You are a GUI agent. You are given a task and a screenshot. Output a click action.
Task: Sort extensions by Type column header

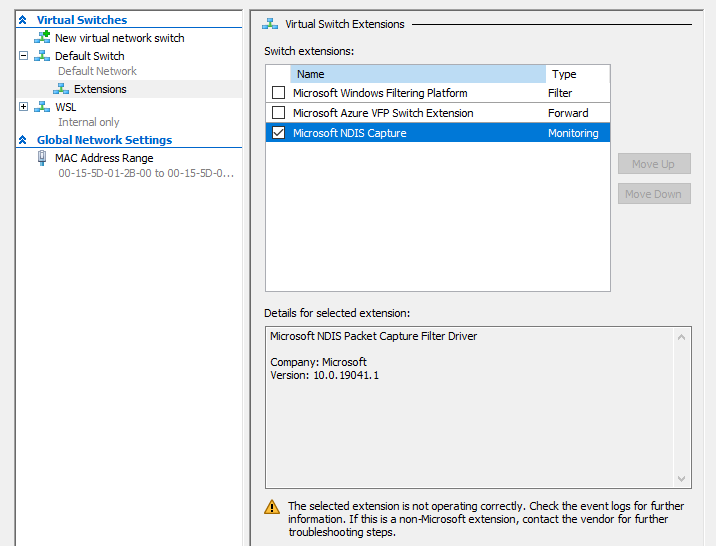point(577,74)
